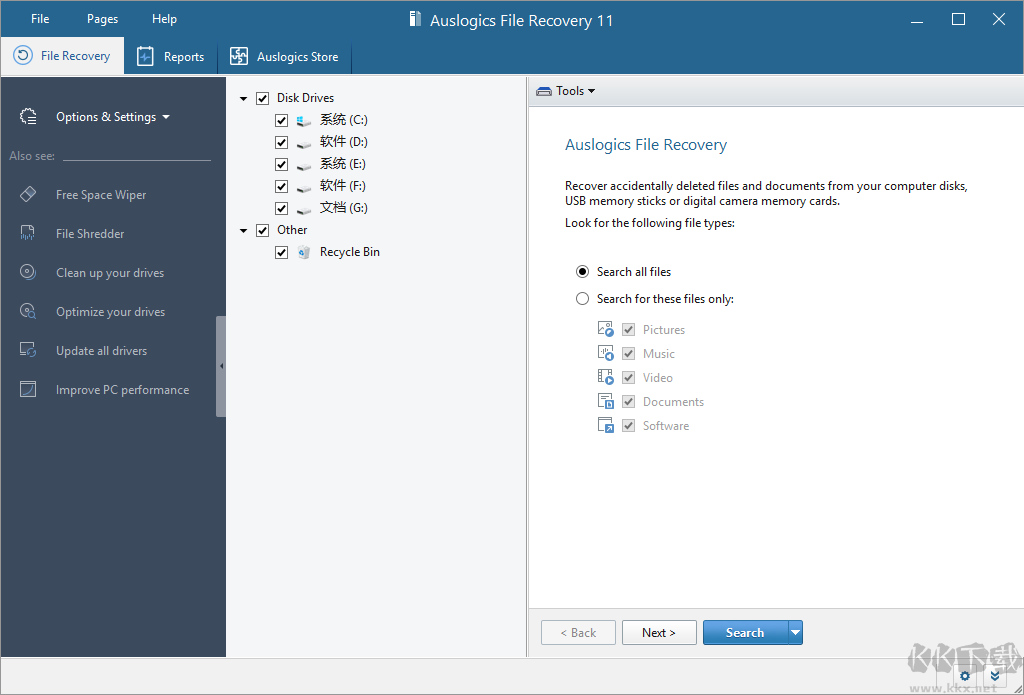
Task: Open the File Shredder icon
Action: [28, 234]
